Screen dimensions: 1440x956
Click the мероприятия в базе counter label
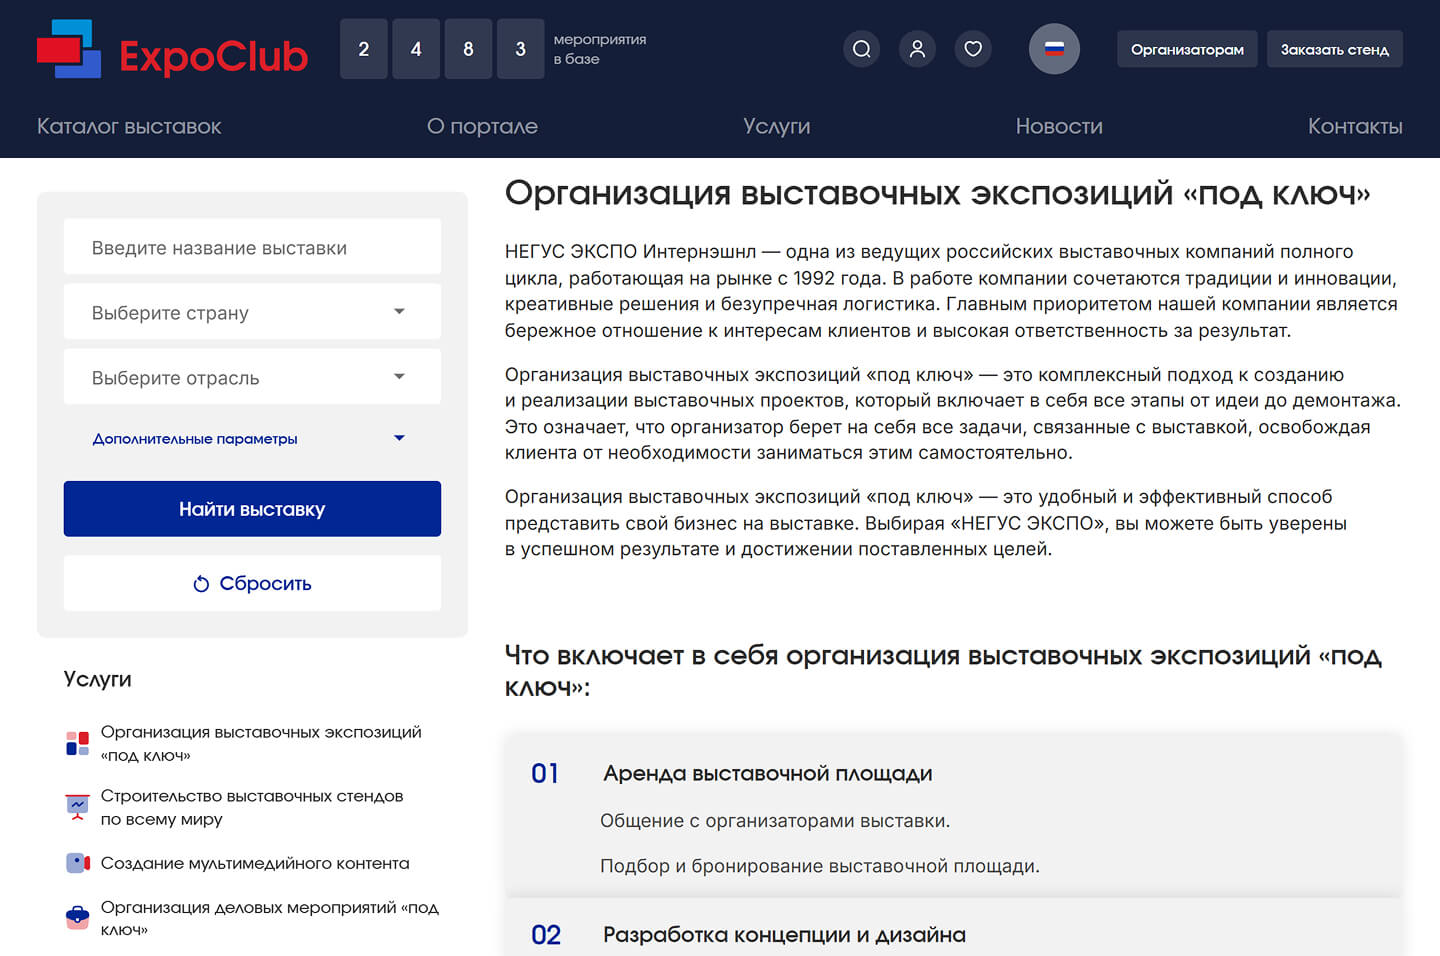tap(600, 49)
